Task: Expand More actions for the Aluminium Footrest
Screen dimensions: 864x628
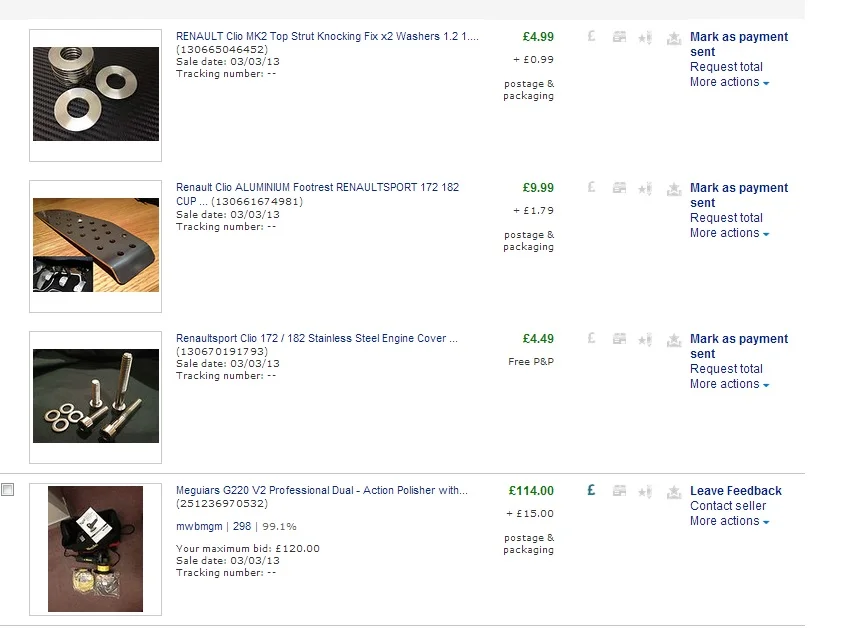Action: (730, 233)
